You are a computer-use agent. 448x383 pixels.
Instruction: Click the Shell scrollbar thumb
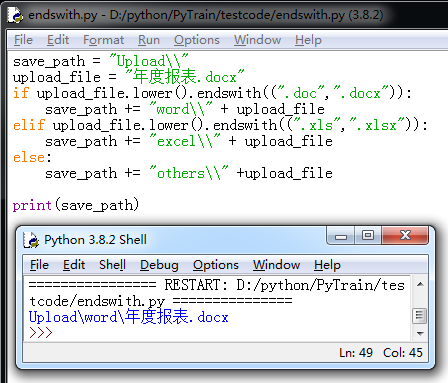[420, 316]
